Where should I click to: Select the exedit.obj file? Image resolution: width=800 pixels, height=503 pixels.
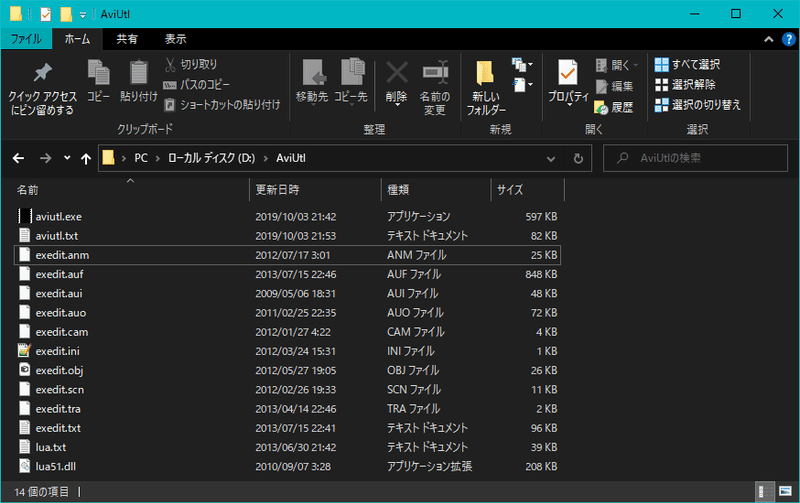pos(287,370)
